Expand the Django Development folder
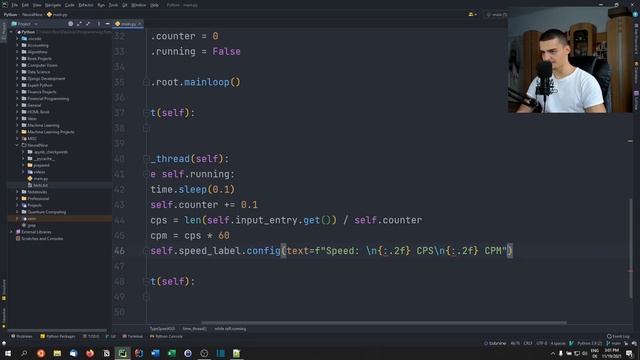The image size is (640, 360). pos(18,78)
